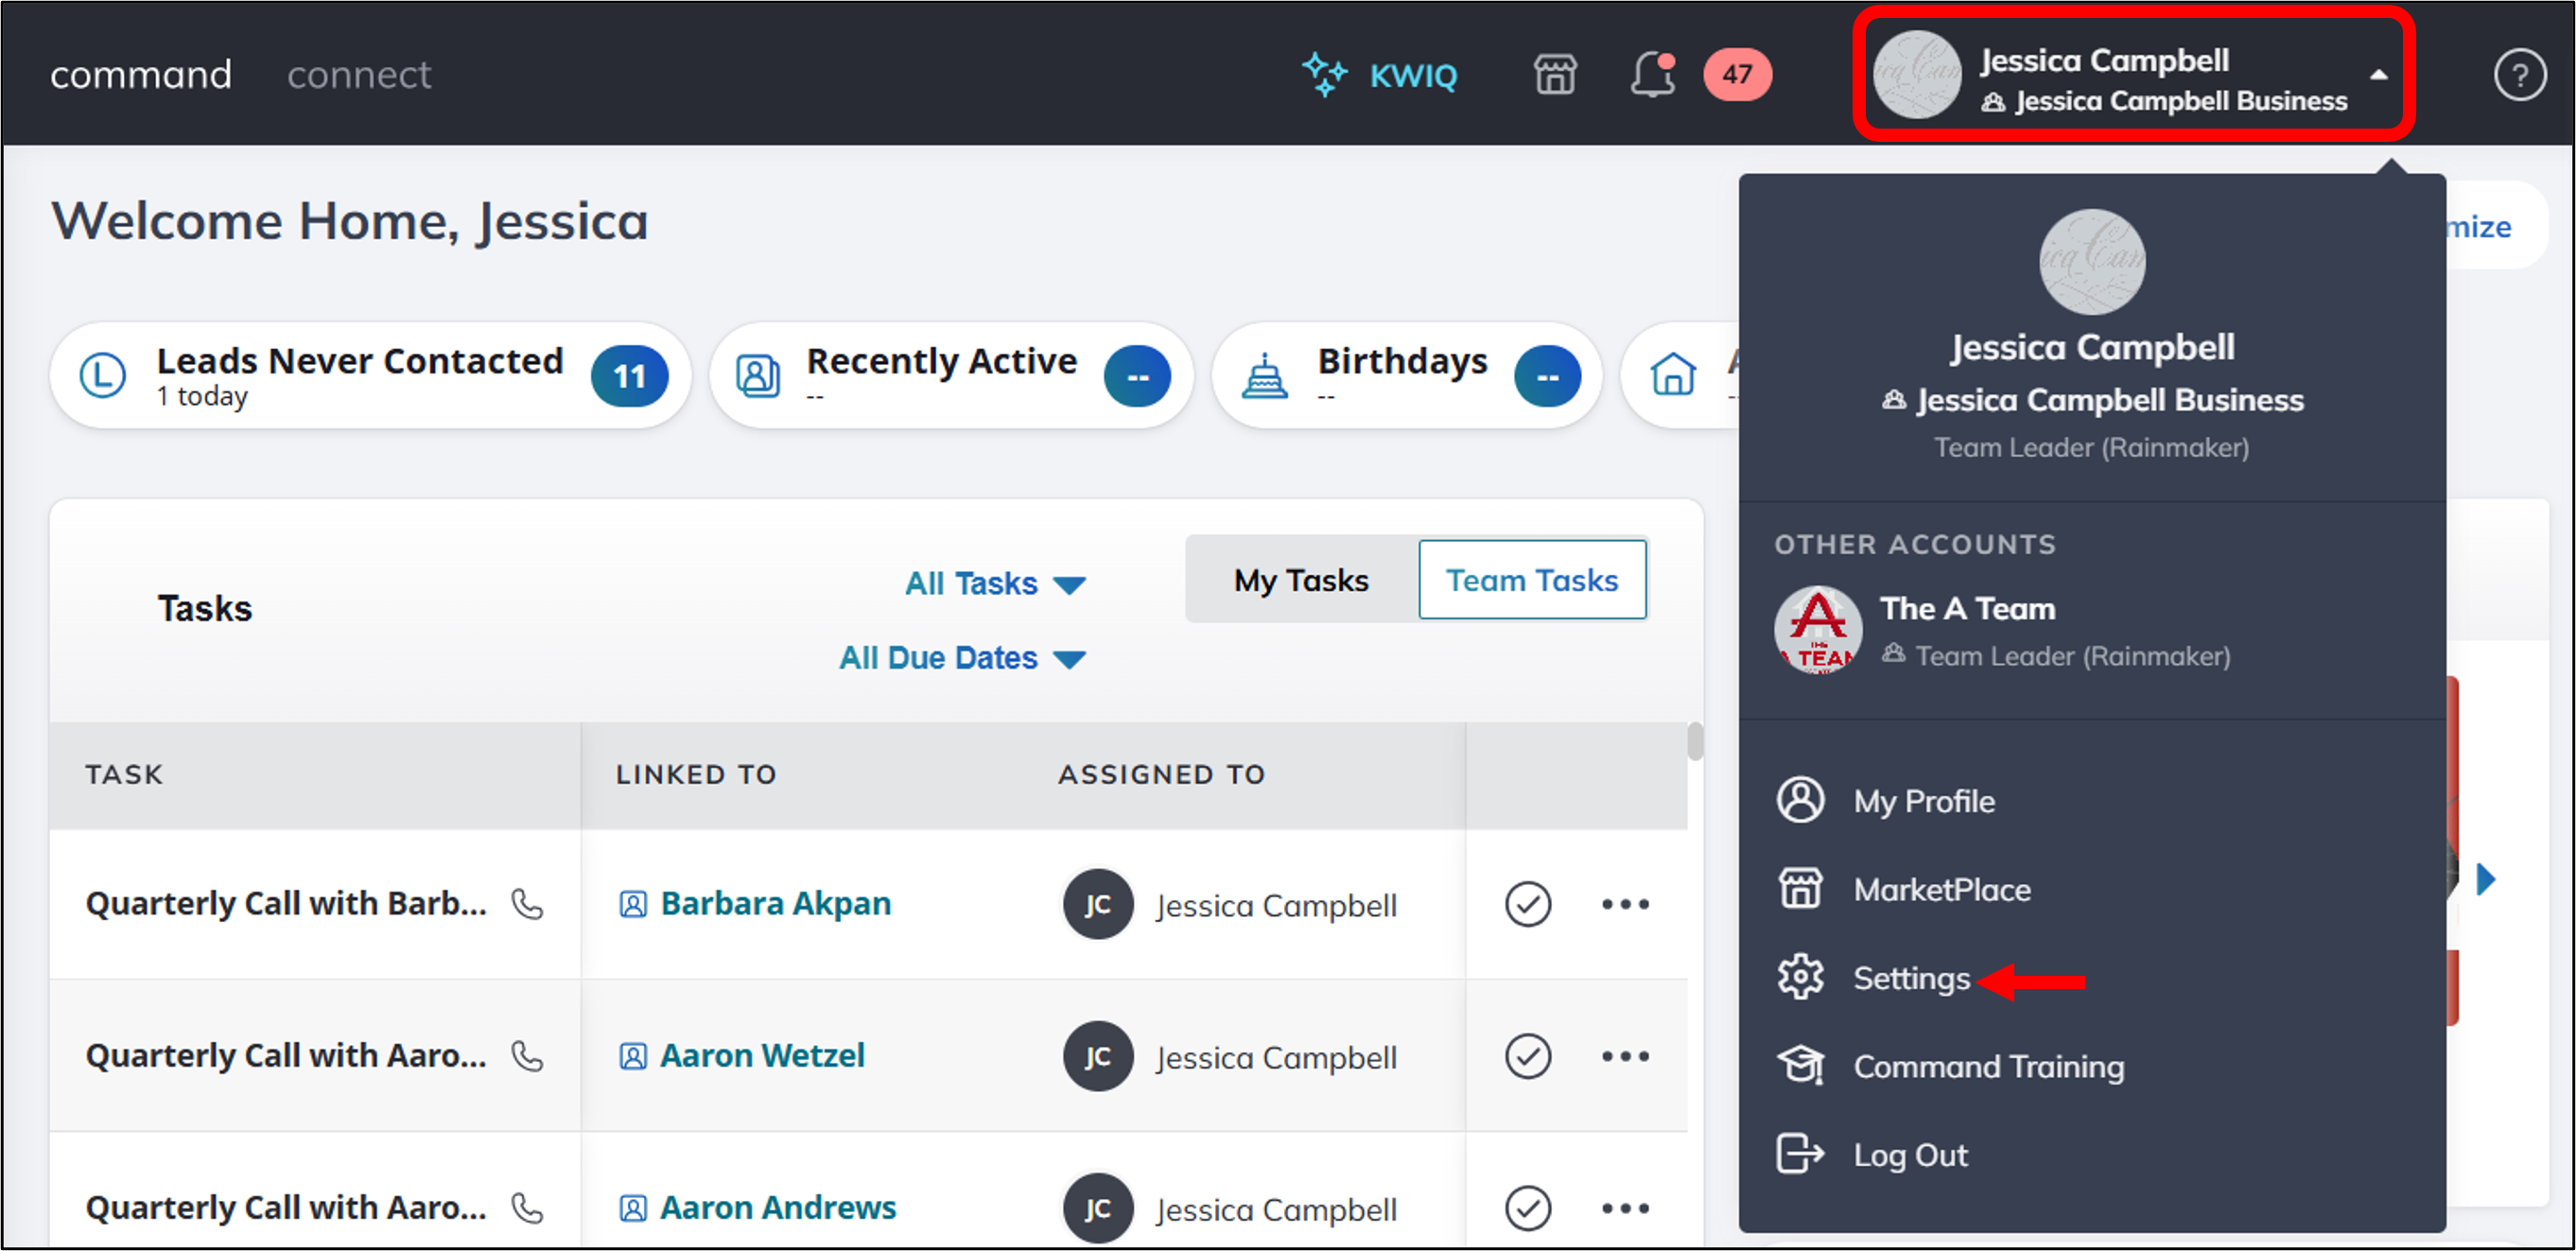
Task: Click phone icon on Aaron Andrews task row
Action: coord(527,1208)
